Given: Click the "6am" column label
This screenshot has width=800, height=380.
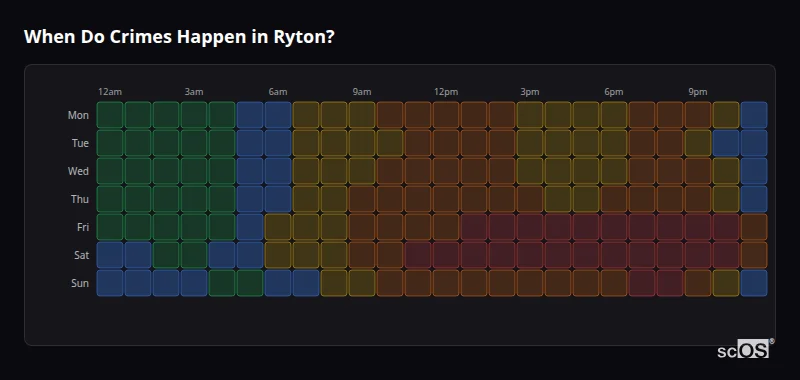Looking at the screenshot, I should pyautogui.click(x=278, y=92).
